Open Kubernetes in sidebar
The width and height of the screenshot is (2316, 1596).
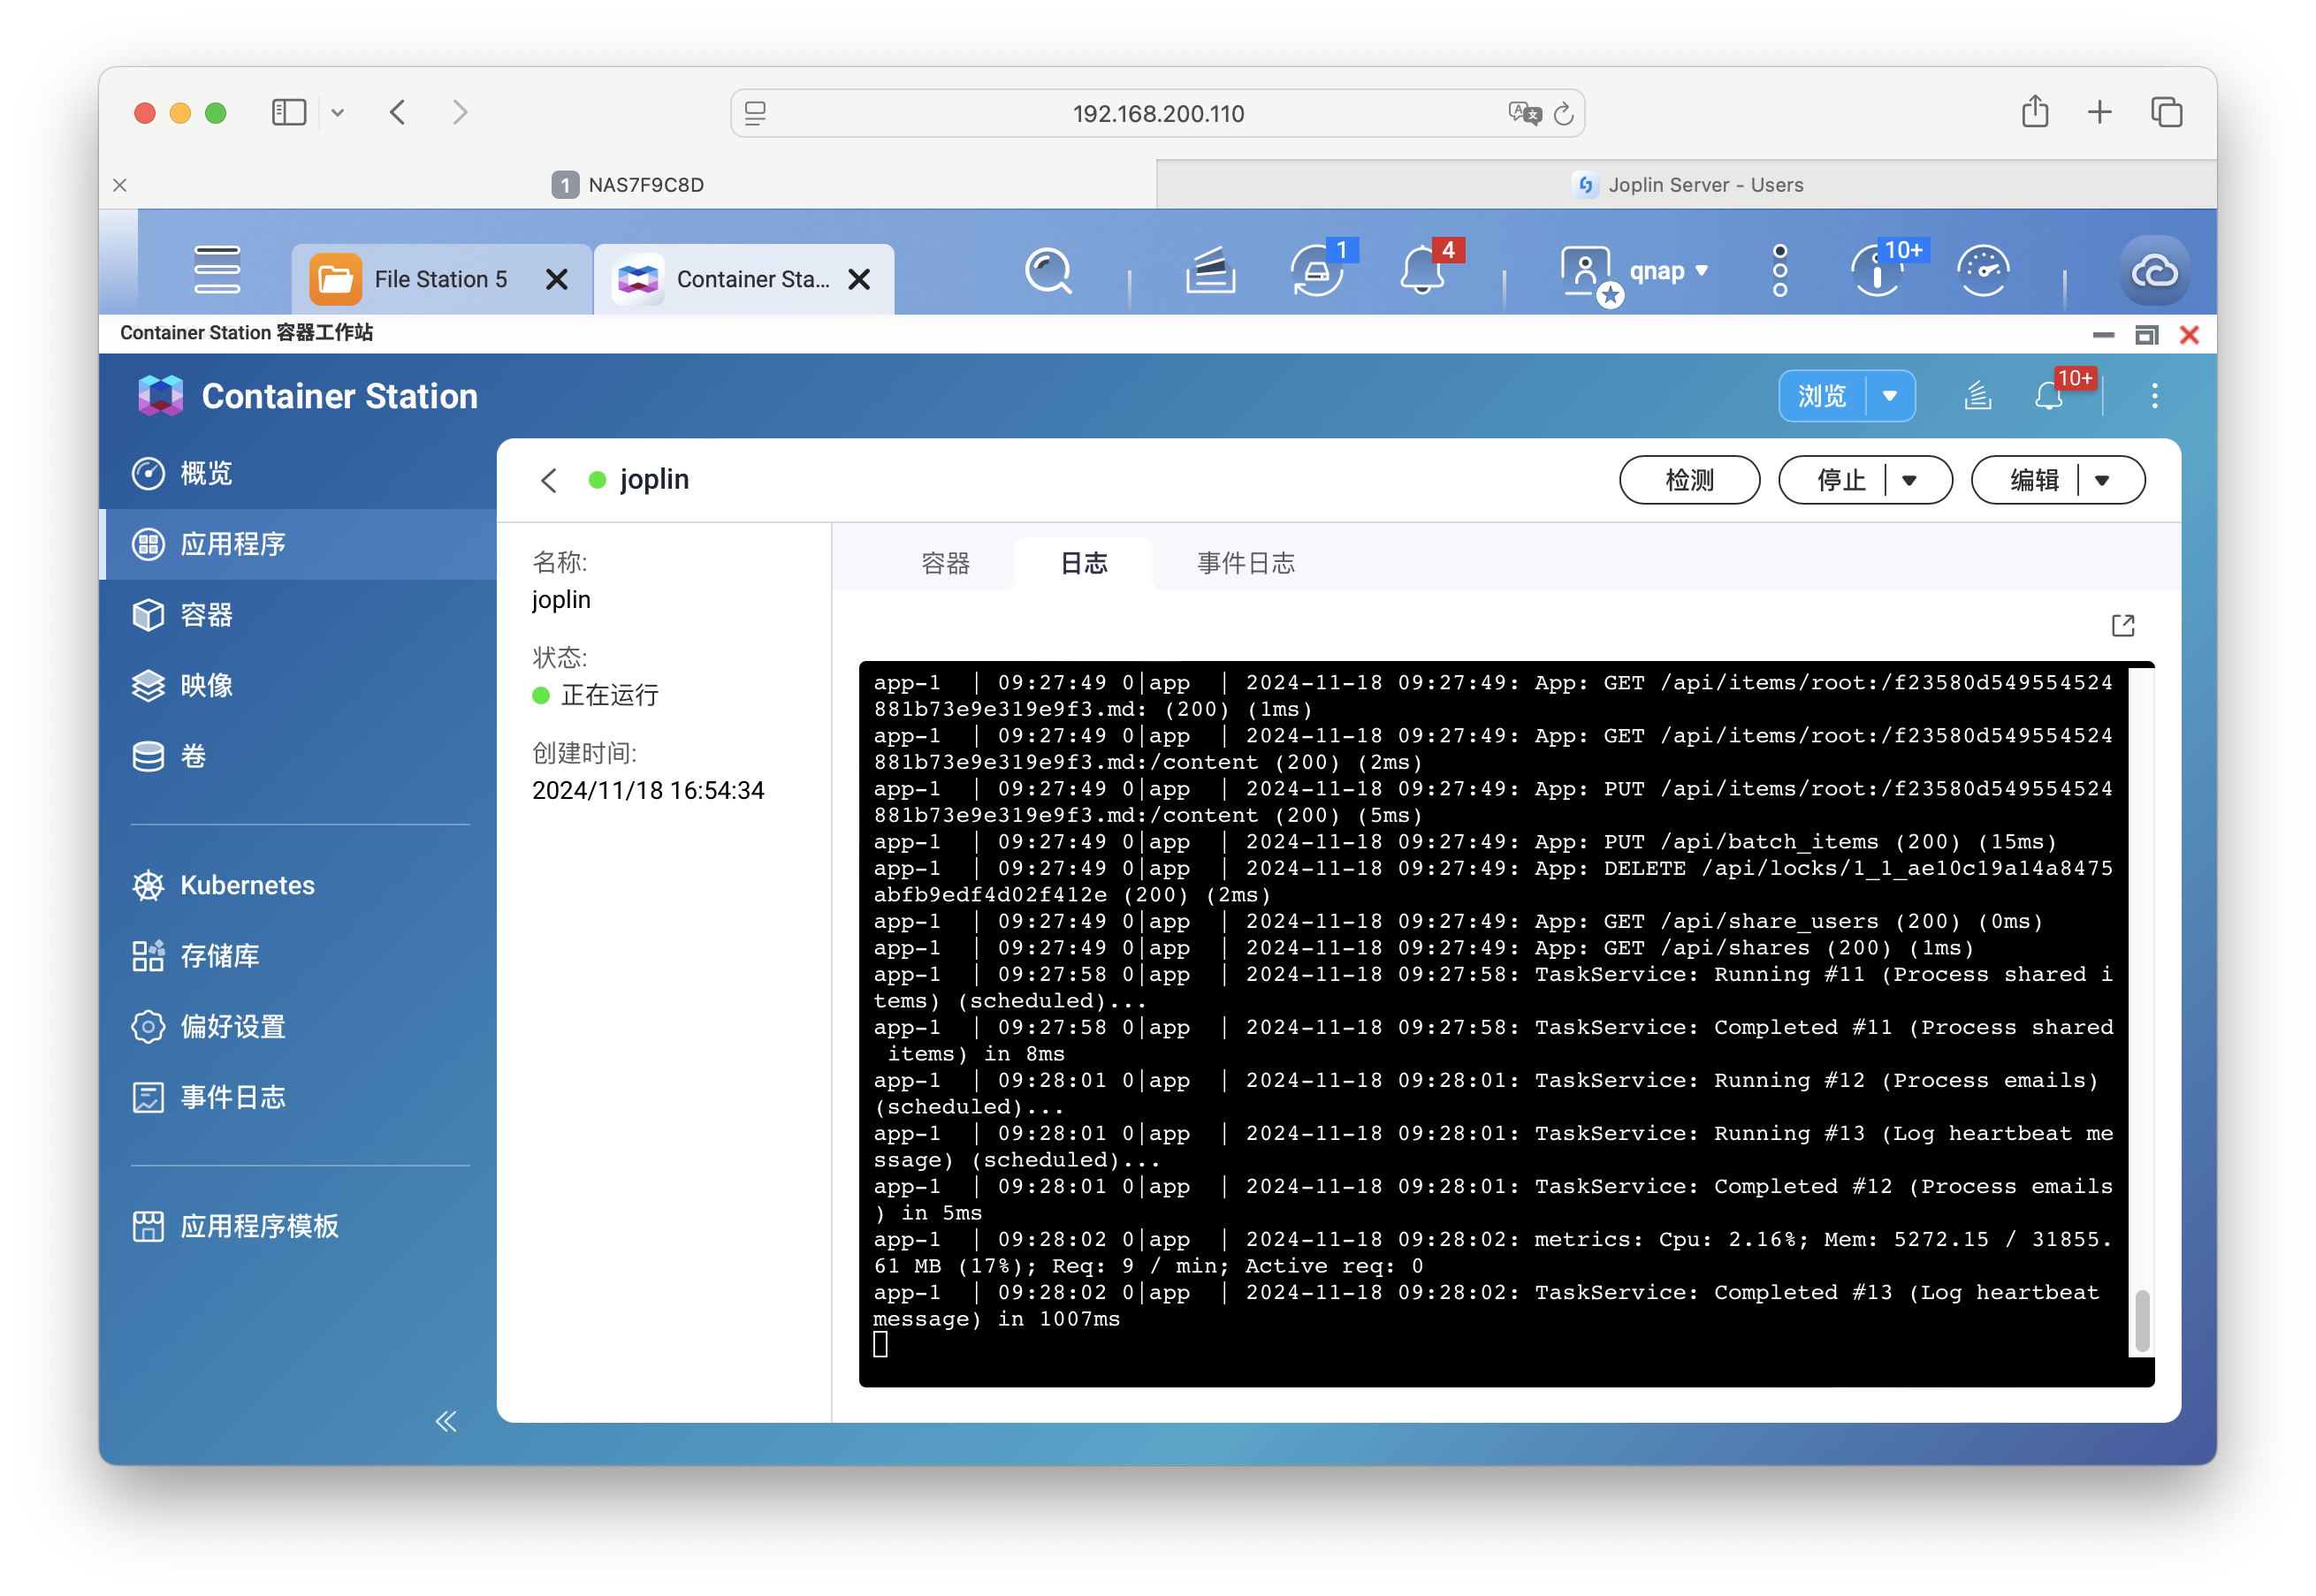tap(298, 886)
